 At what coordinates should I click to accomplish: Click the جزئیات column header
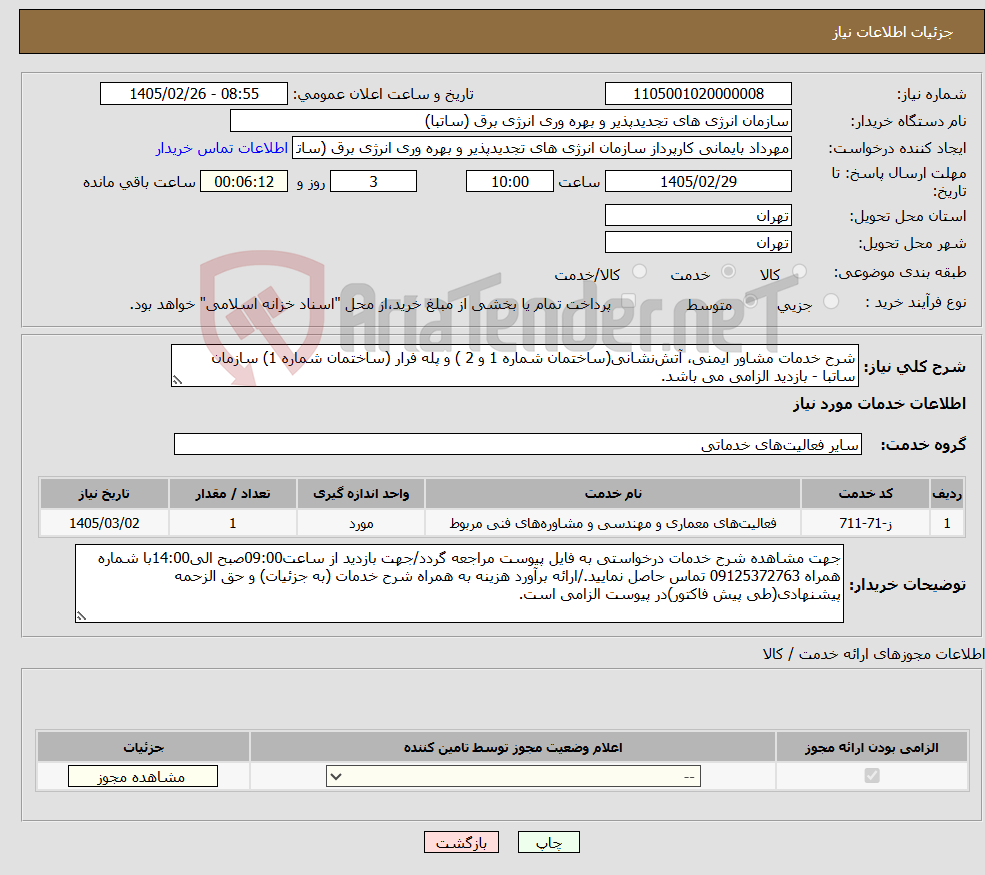click(x=143, y=747)
